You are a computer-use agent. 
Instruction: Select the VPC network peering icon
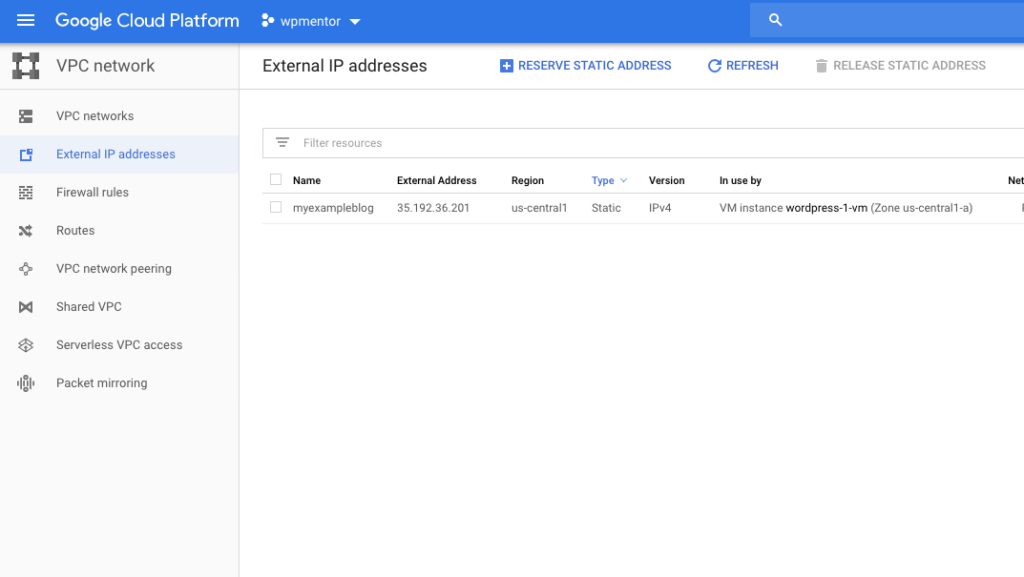click(x=25, y=268)
